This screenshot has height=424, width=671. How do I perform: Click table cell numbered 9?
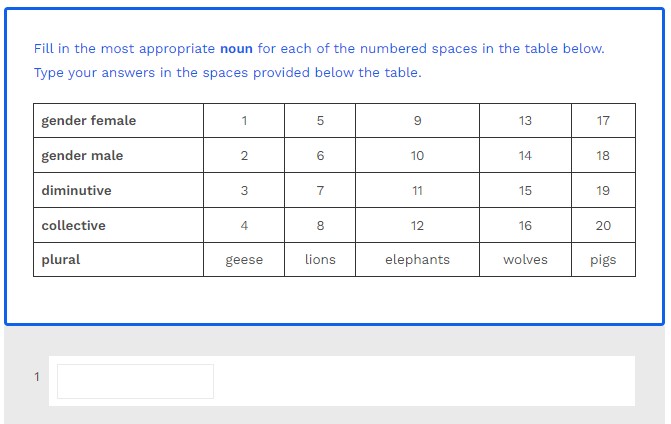tap(417, 121)
